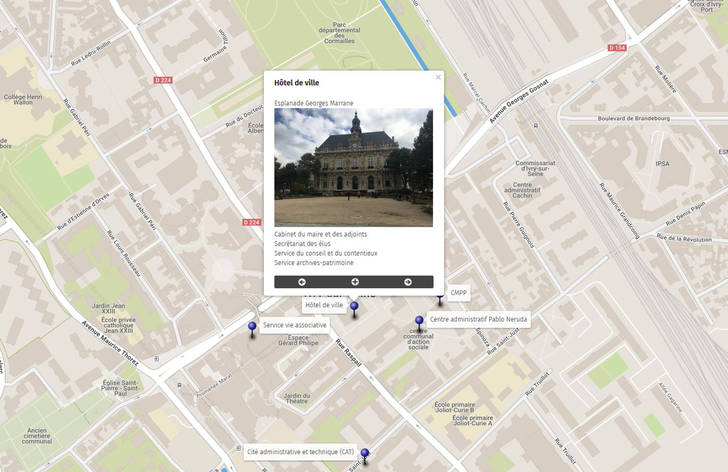Click the IPSA map label
The height and width of the screenshot is (472, 728).
pos(663,163)
